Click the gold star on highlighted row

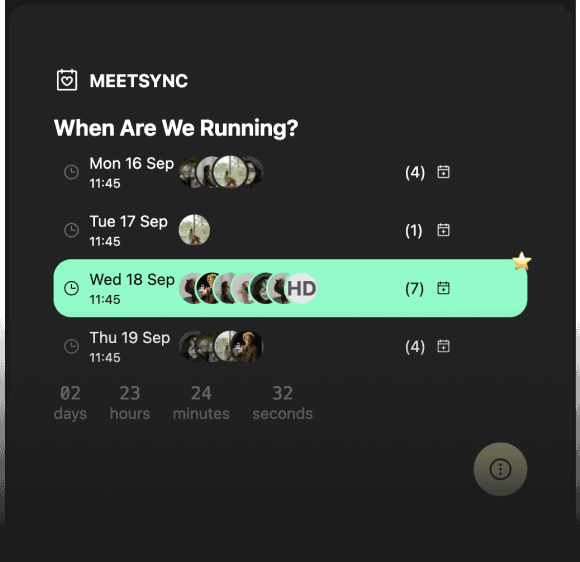pos(522,261)
